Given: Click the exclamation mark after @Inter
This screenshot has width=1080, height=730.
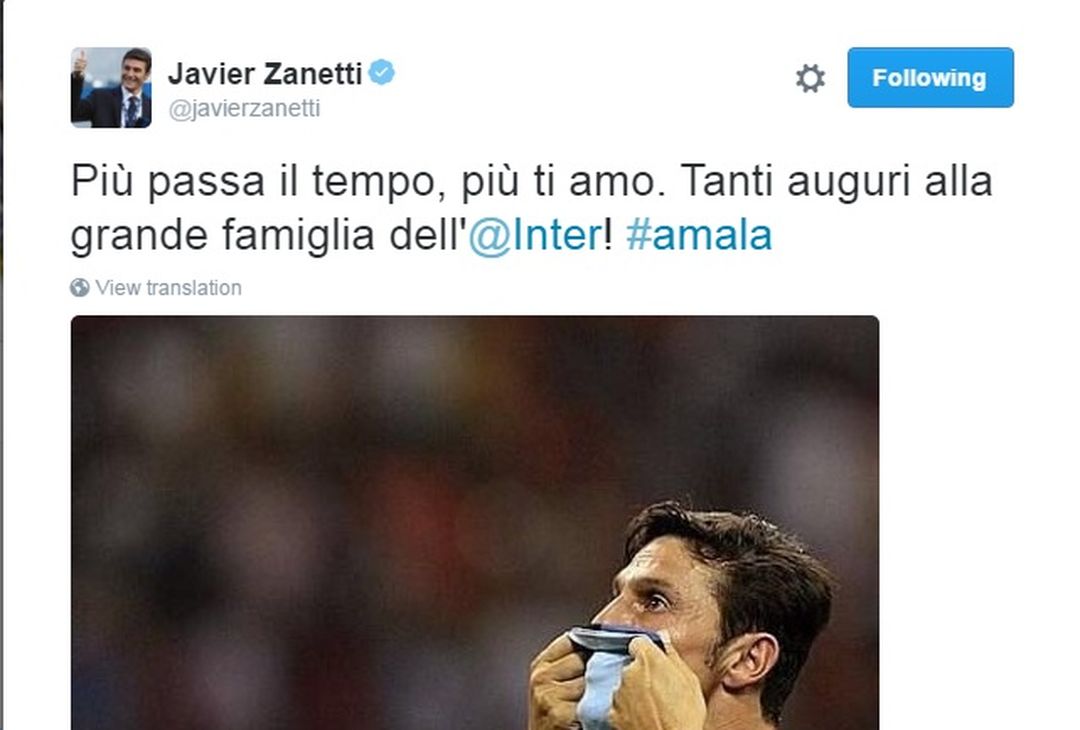Looking at the screenshot, I should coord(608,235).
